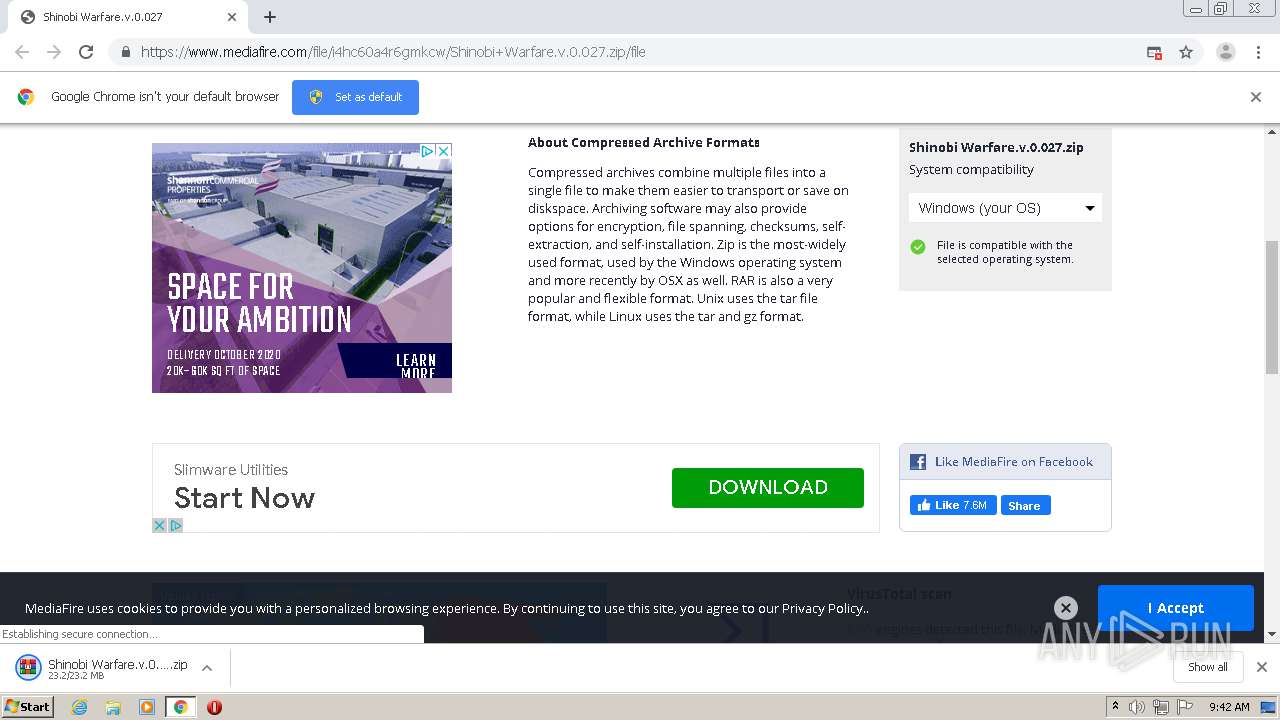Click the 9:42 AM system clock
Image resolution: width=1280 pixels, height=720 pixels.
(1229, 707)
